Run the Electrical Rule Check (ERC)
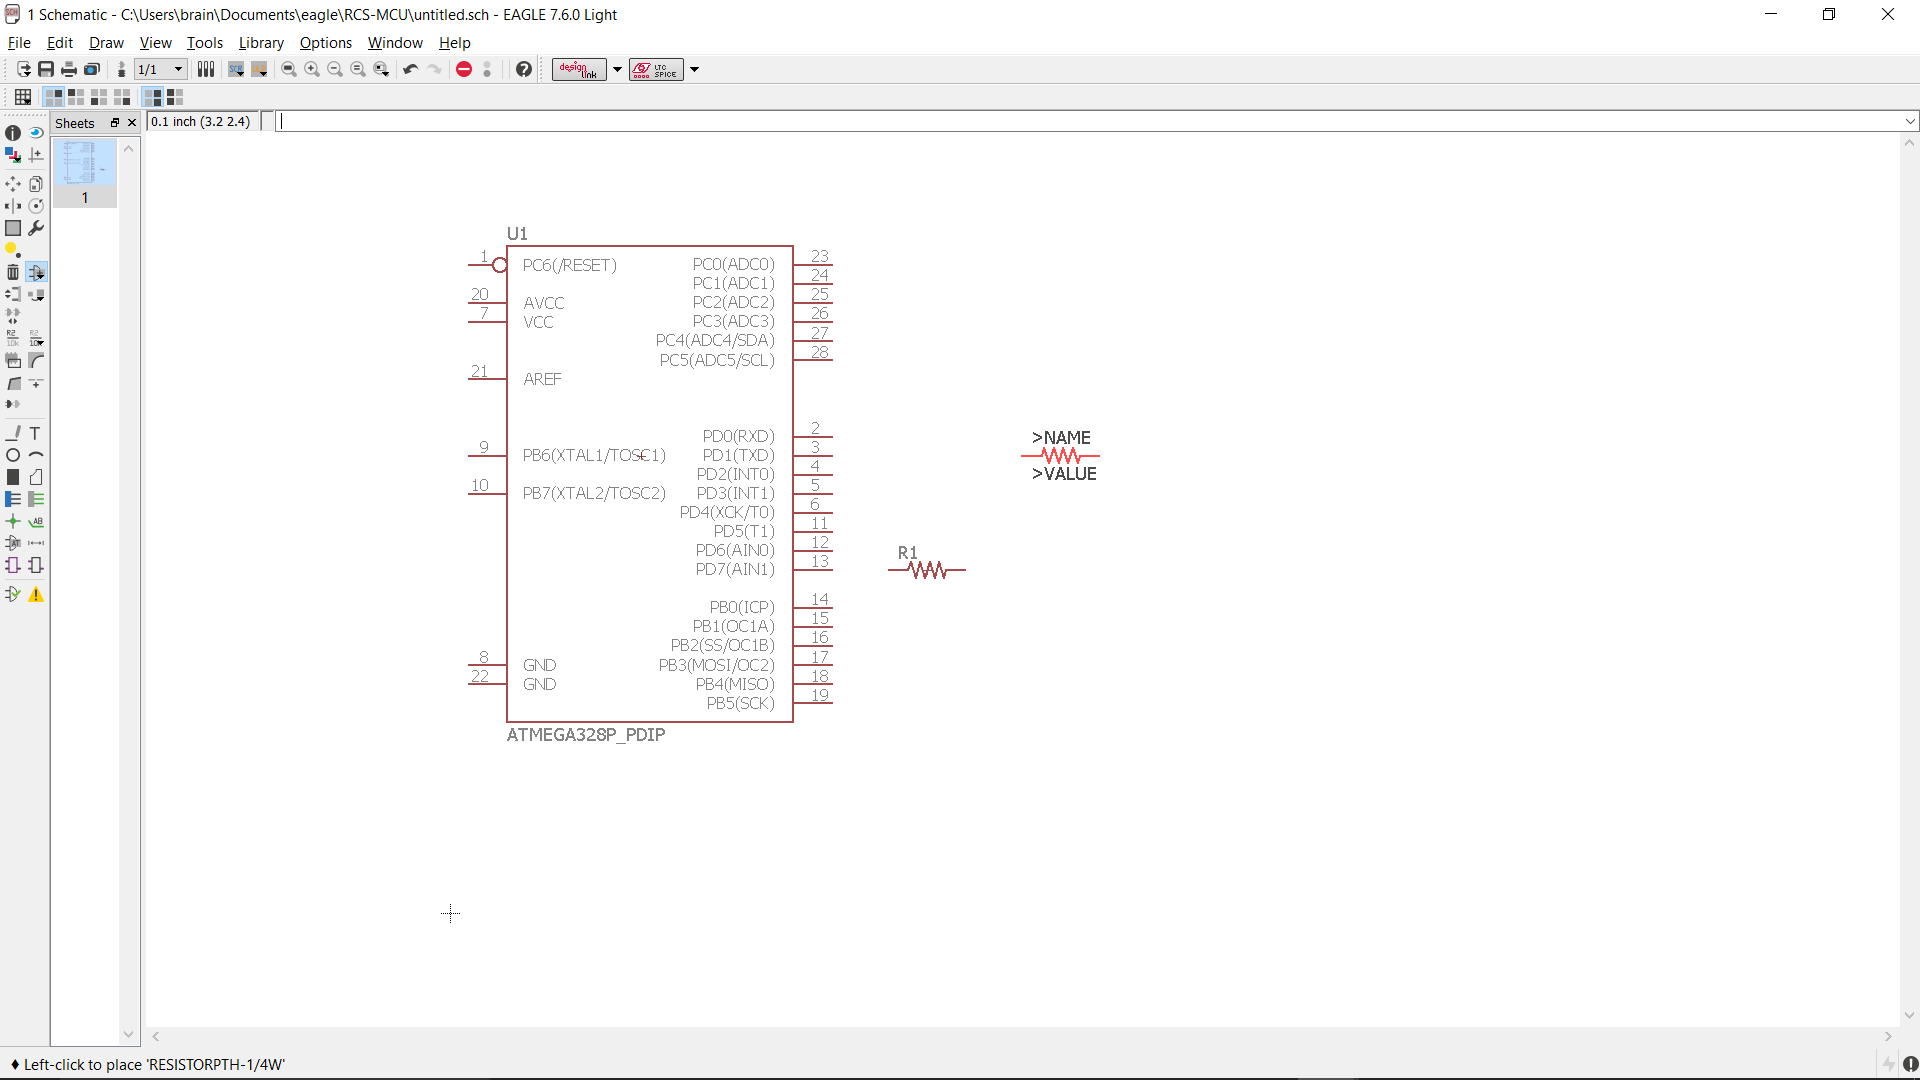1920x1080 pixels. [x=13, y=593]
